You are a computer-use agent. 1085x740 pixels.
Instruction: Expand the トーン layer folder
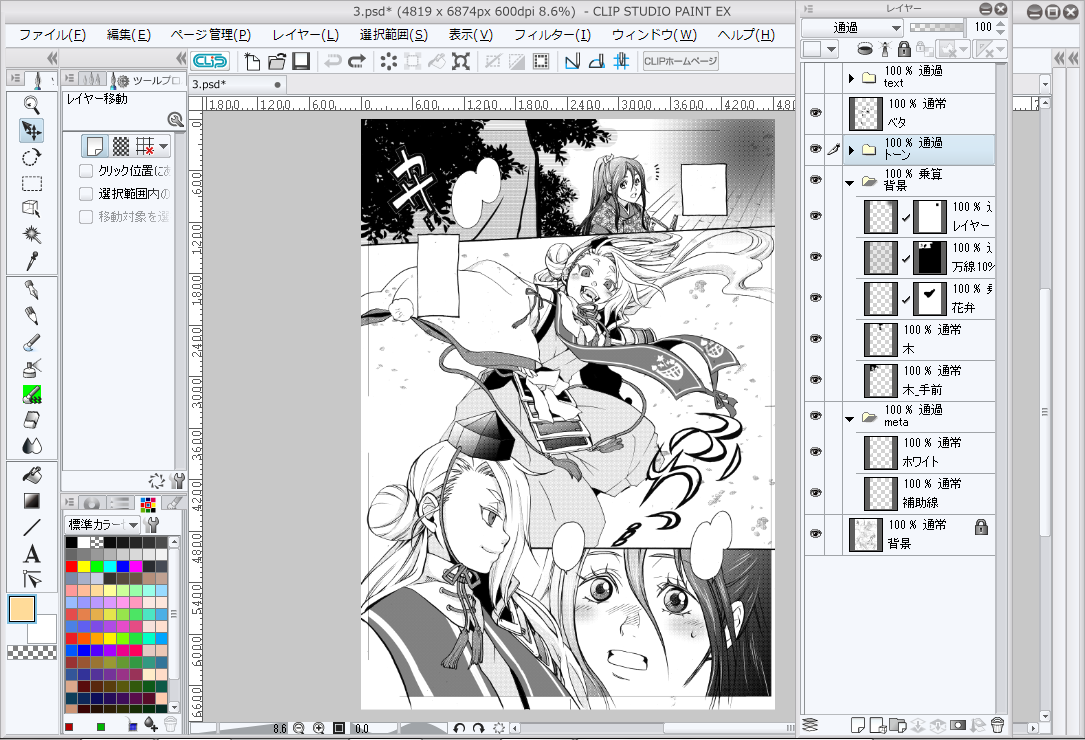click(851, 150)
